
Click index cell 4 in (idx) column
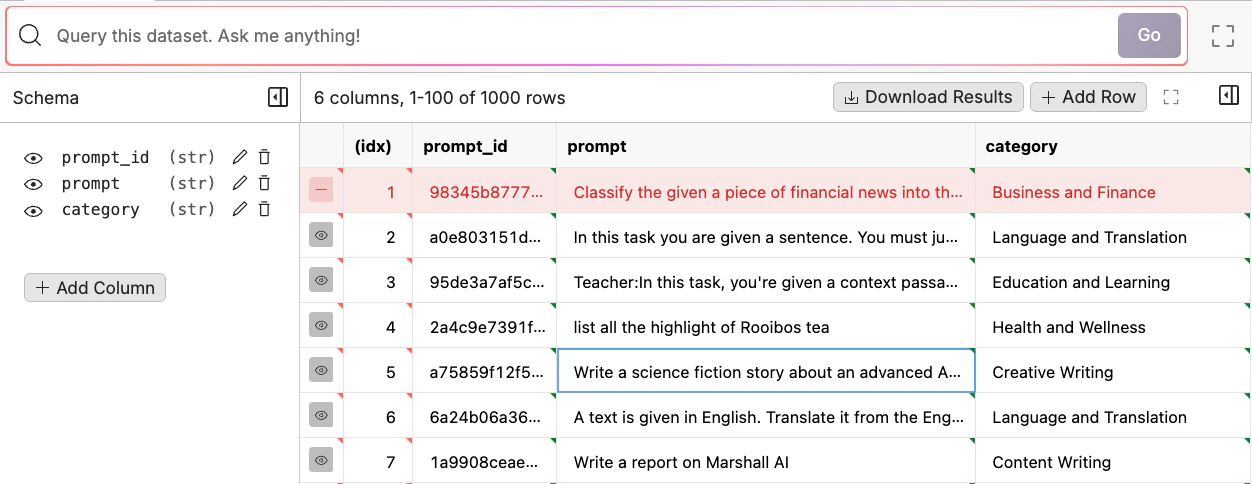click(x=378, y=327)
